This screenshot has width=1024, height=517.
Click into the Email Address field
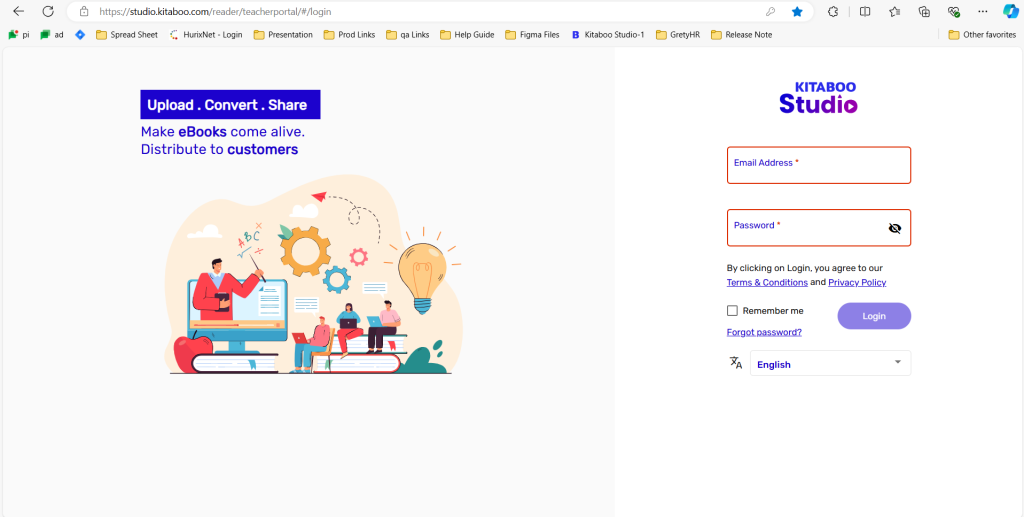pos(819,165)
